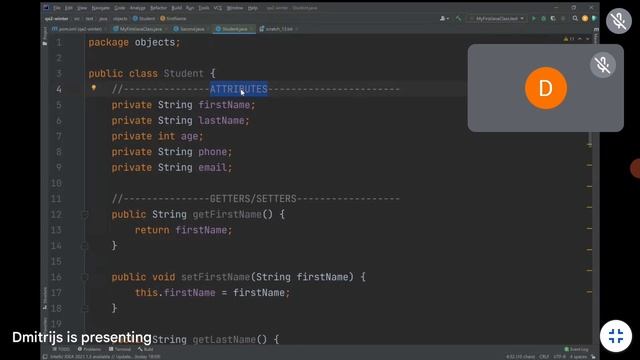Image resolution: width=640 pixels, height=360 pixels.
Task: Click getFirstName method name on line 12
Action: coord(227,214)
